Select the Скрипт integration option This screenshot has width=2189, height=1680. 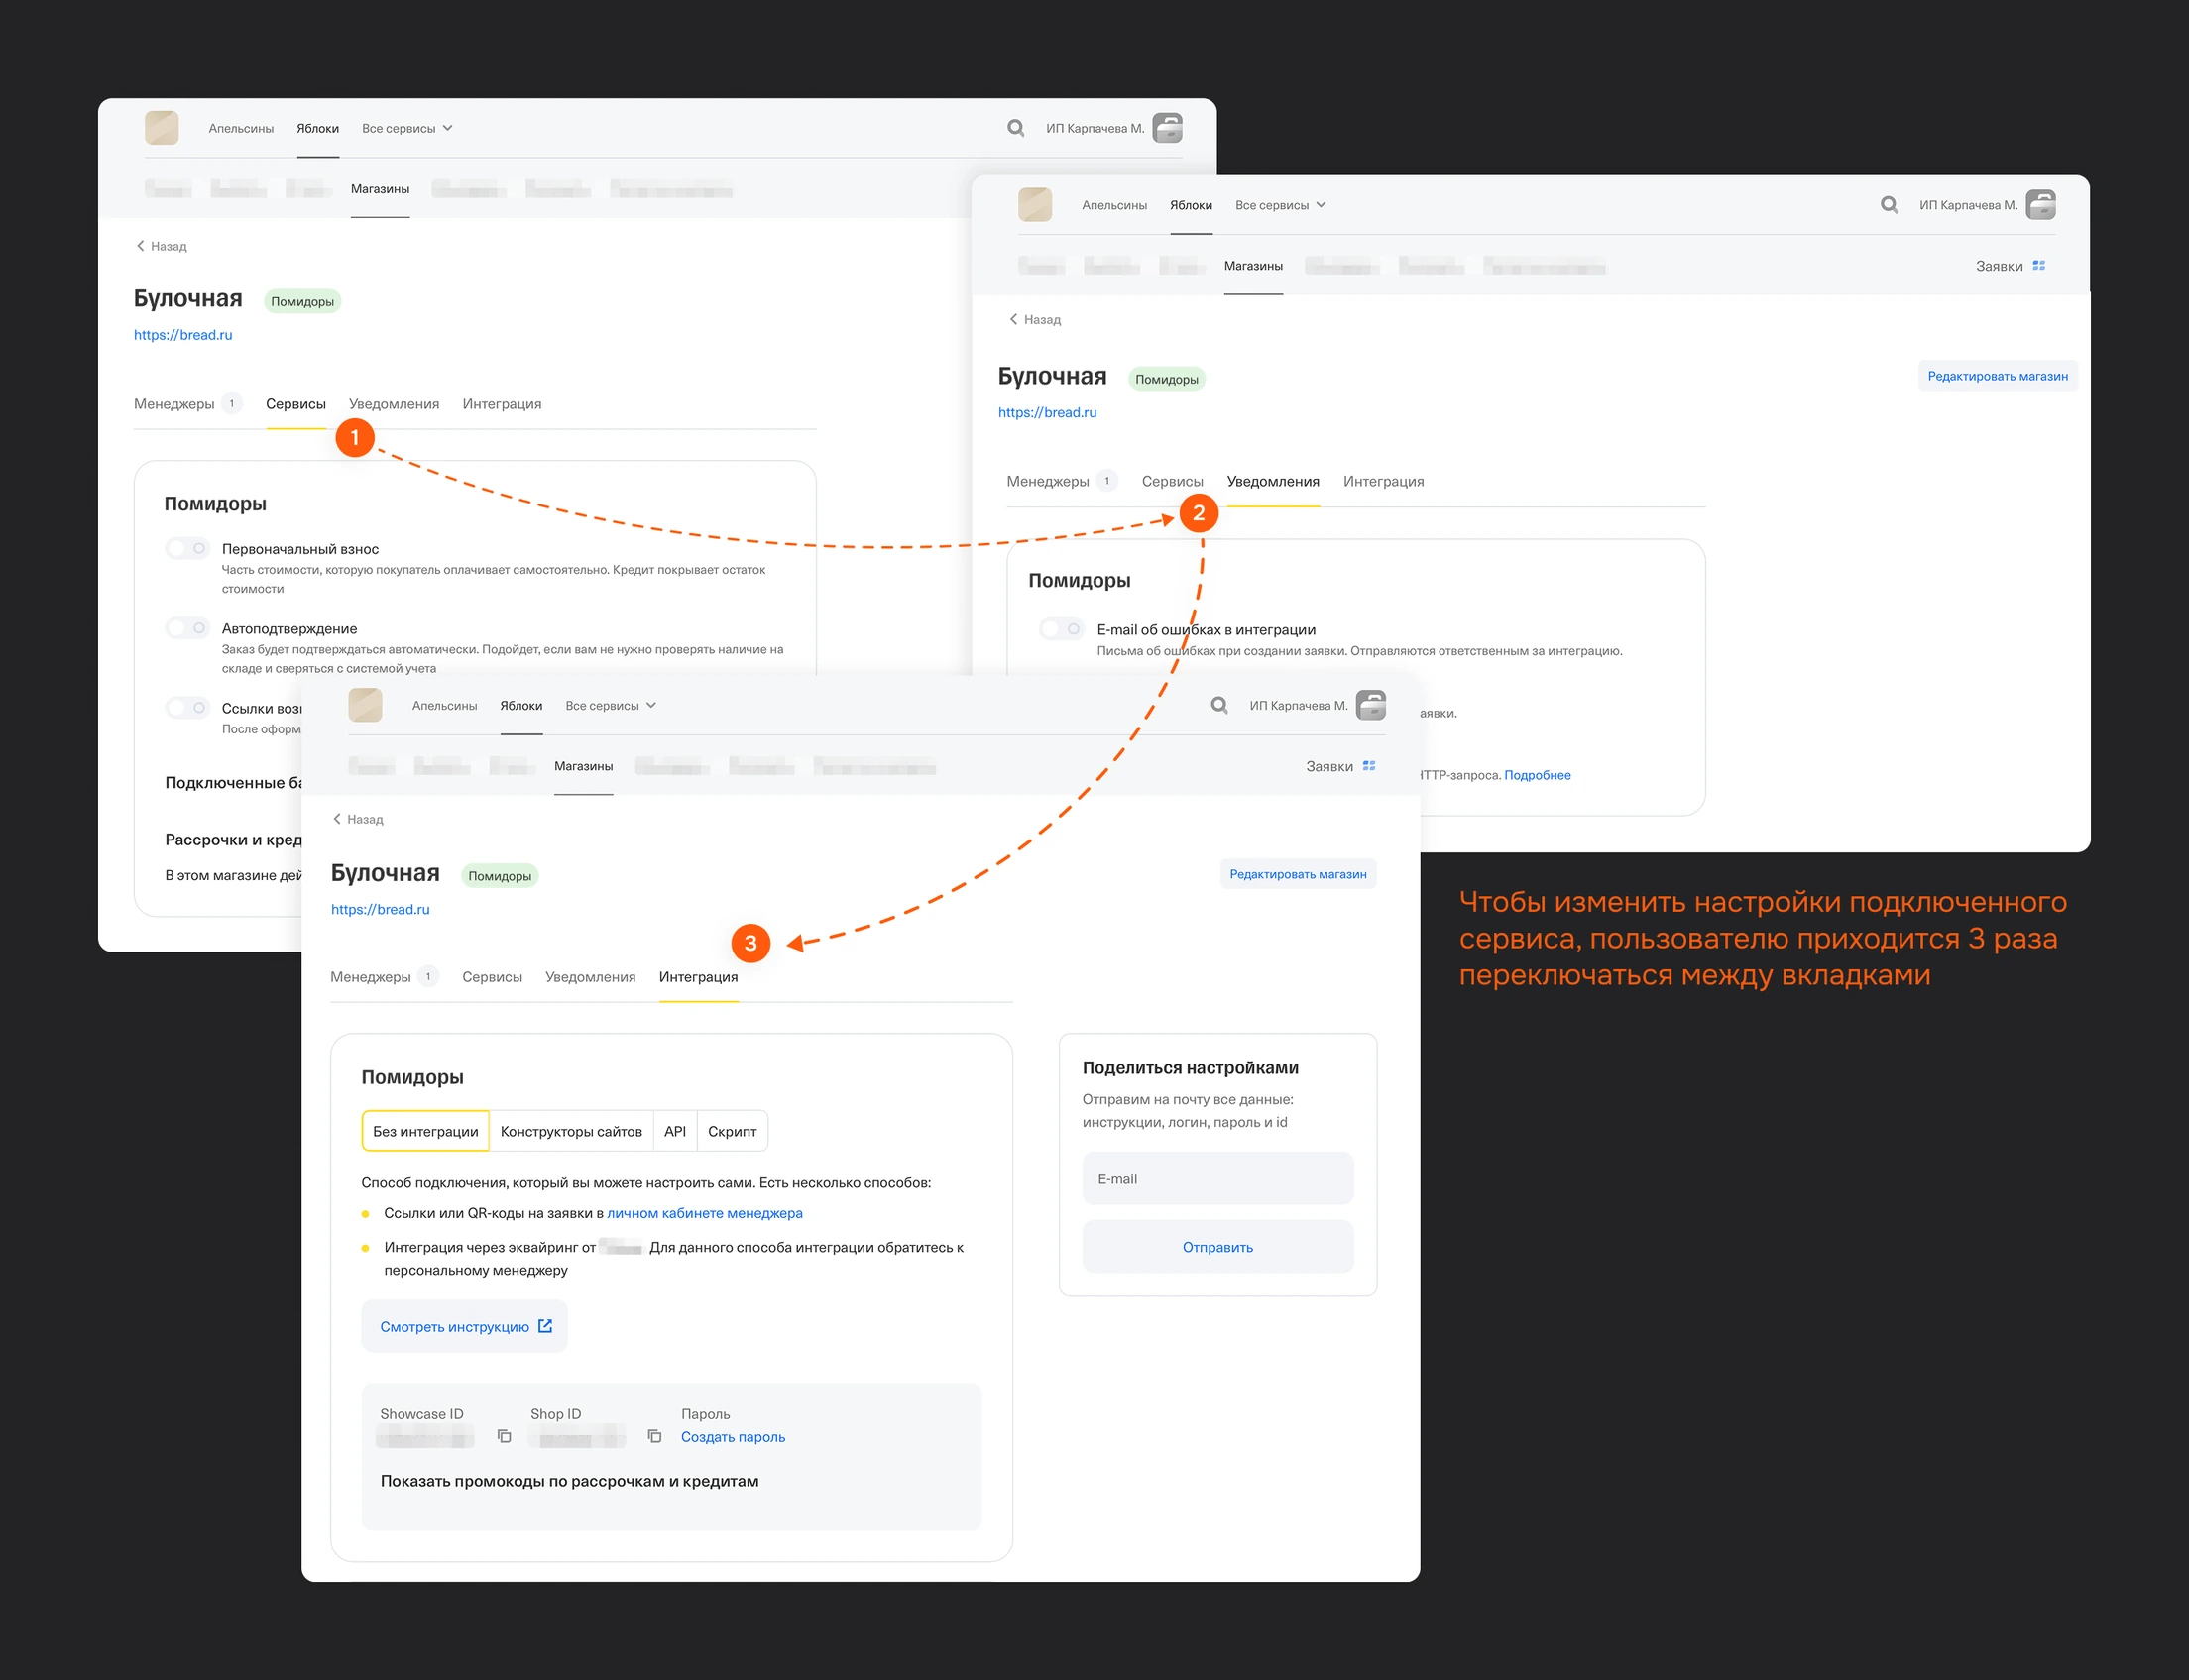pos(732,1131)
